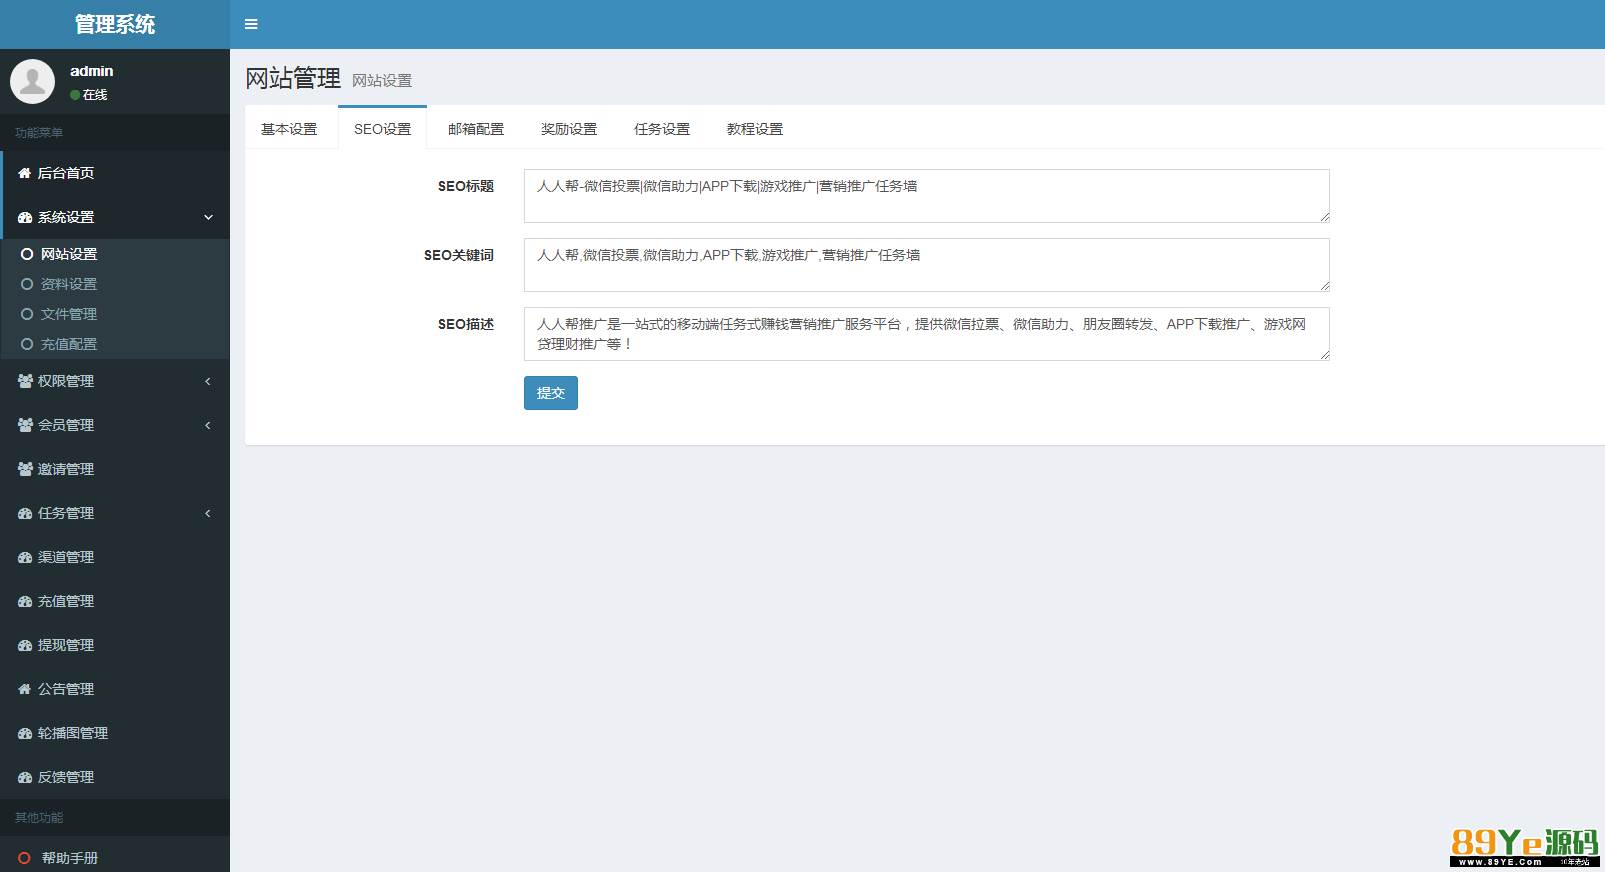Expand the 会员管理 menu arrow
1605x872 pixels.
(x=208, y=425)
